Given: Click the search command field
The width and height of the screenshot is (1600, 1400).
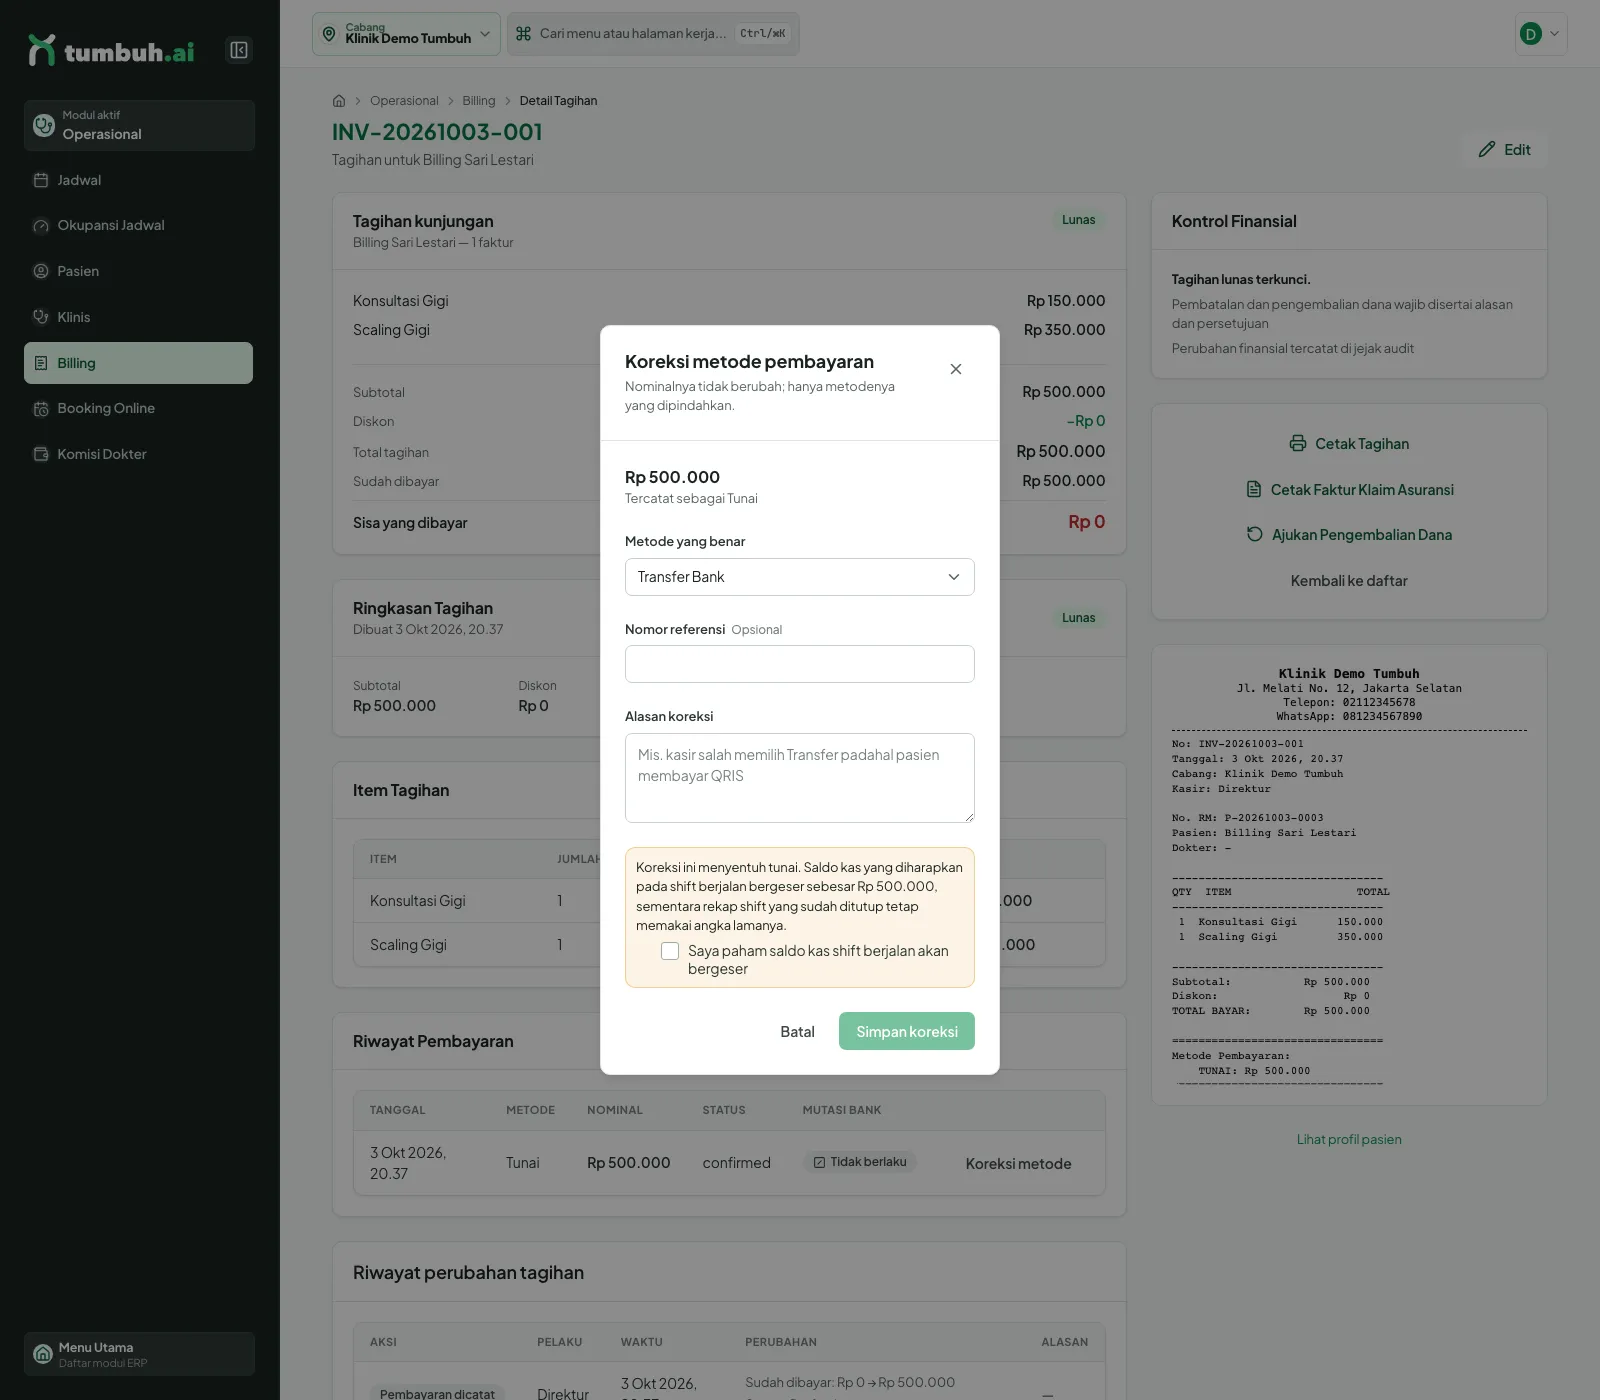Looking at the screenshot, I should (653, 34).
